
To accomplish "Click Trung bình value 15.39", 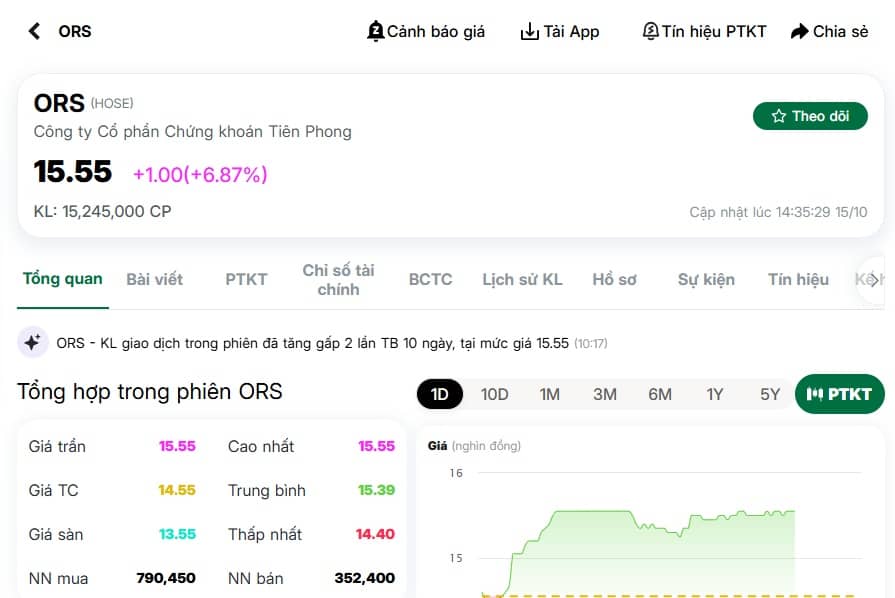I will click(x=376, y=490).
